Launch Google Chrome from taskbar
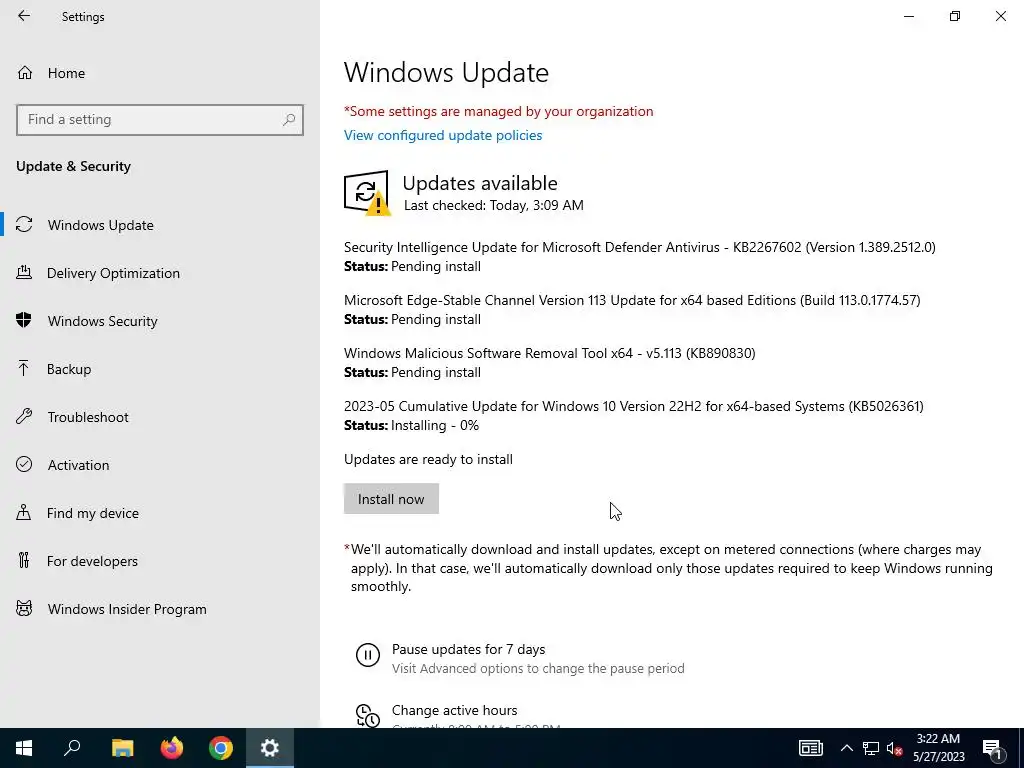The height and width of the screenshot is (768, 1024). 221,748
